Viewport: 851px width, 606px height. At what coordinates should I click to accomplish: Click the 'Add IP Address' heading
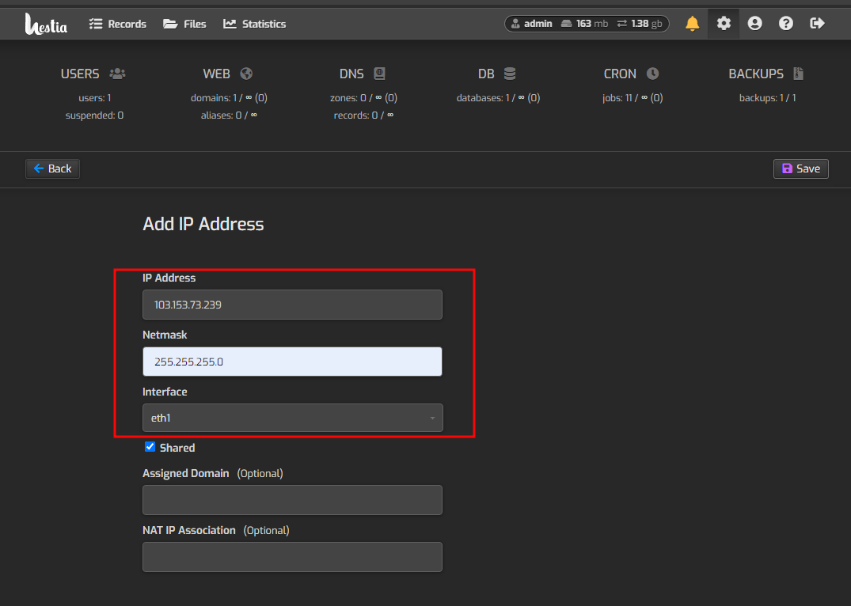click(x=203, y=224)
